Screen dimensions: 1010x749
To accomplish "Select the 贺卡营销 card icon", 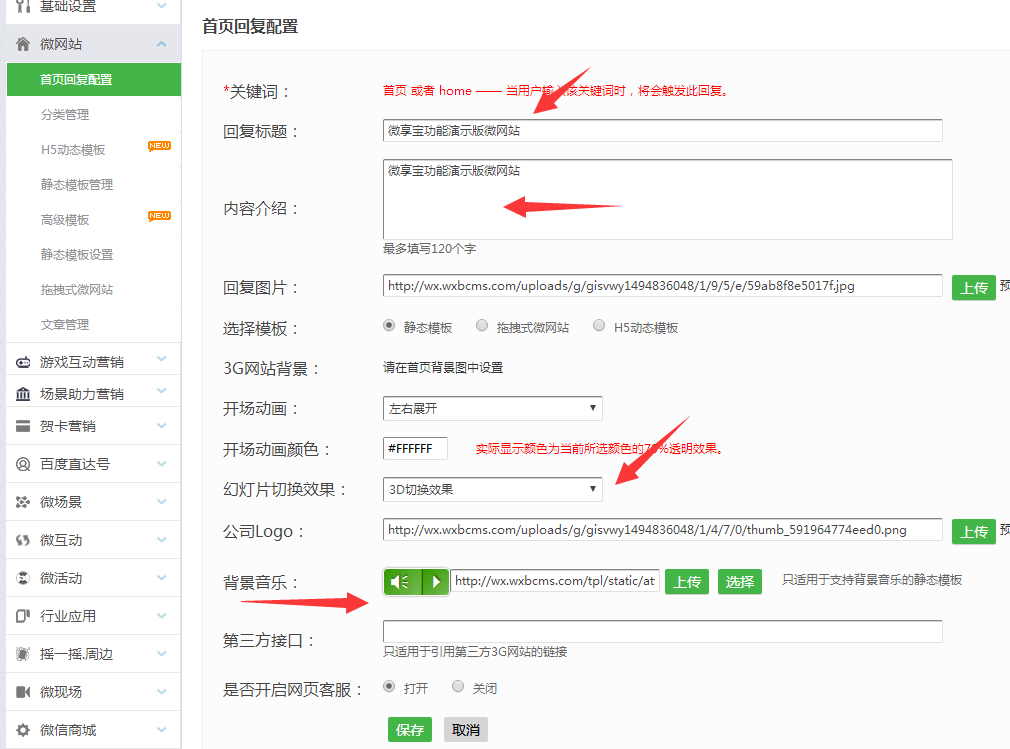I will click(x=22, y=426).
